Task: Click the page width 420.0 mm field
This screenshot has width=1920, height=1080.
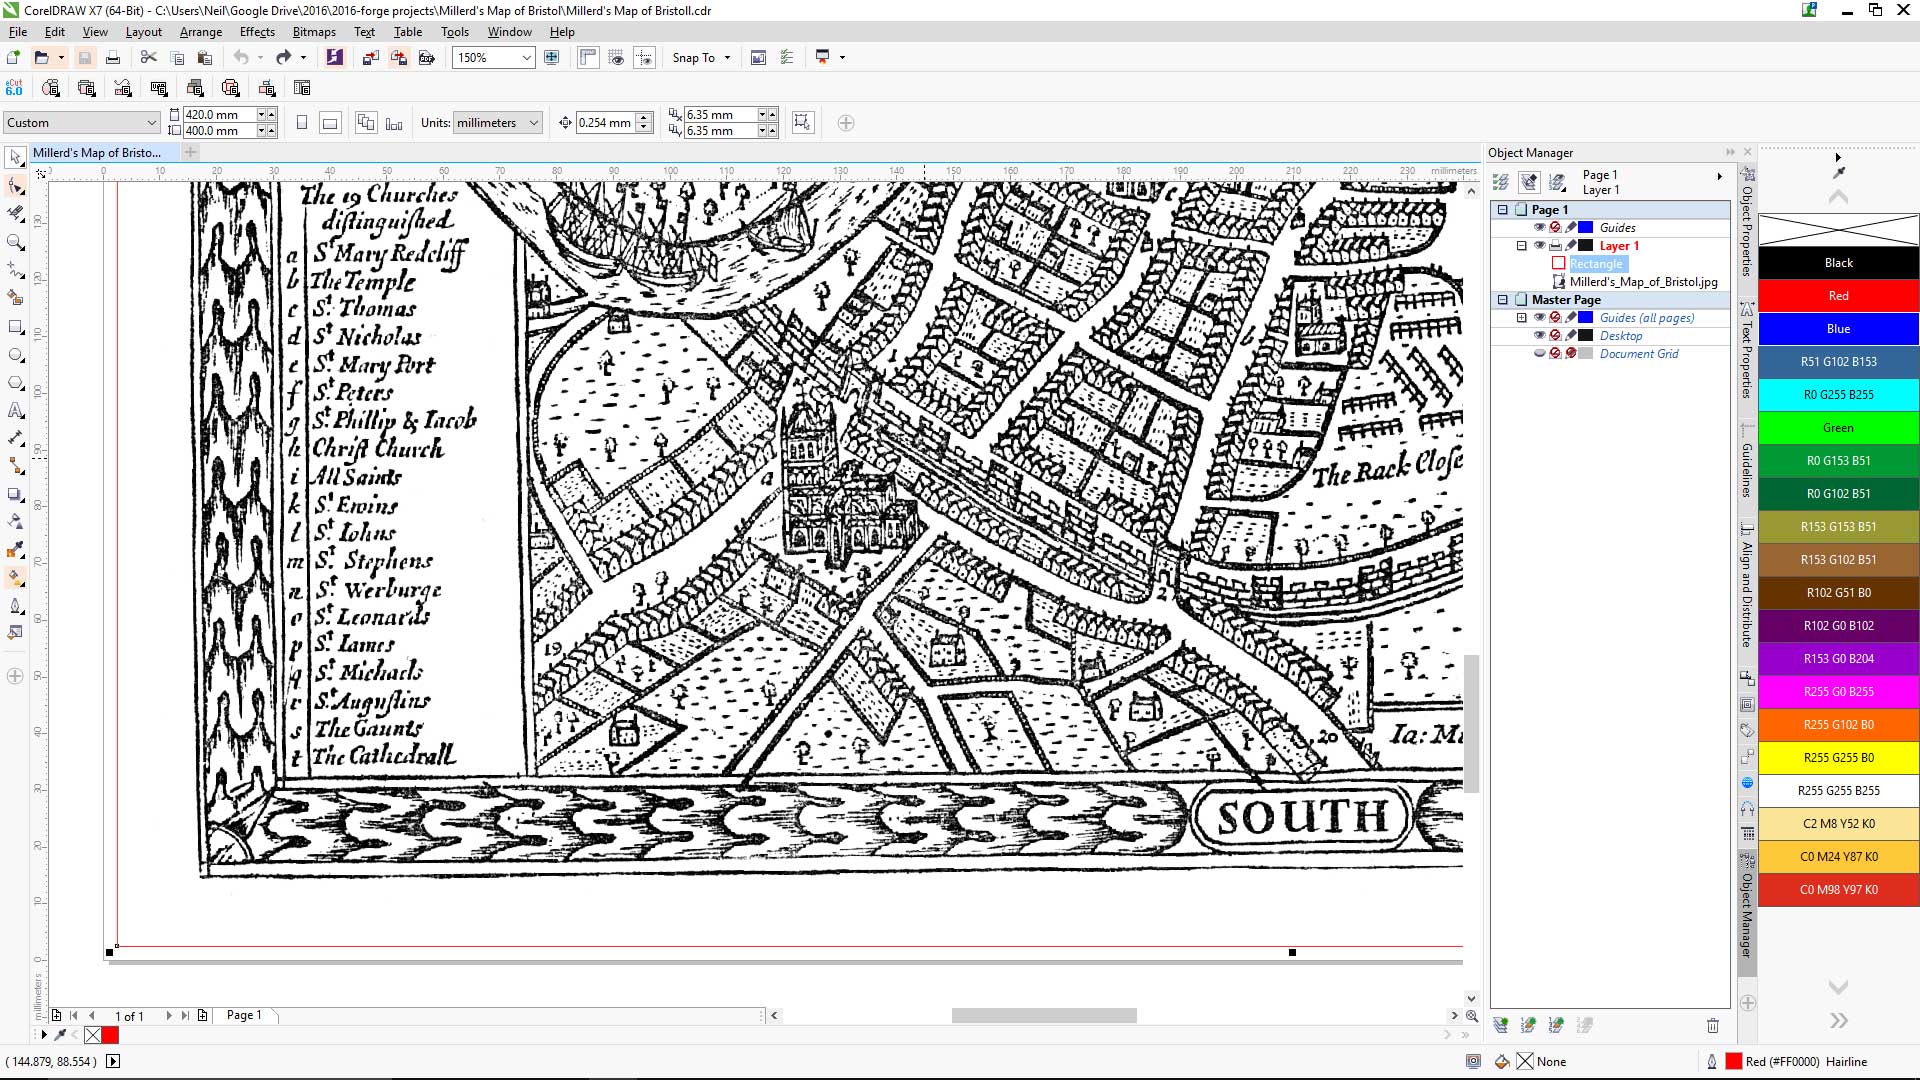Action: [219, 115]
